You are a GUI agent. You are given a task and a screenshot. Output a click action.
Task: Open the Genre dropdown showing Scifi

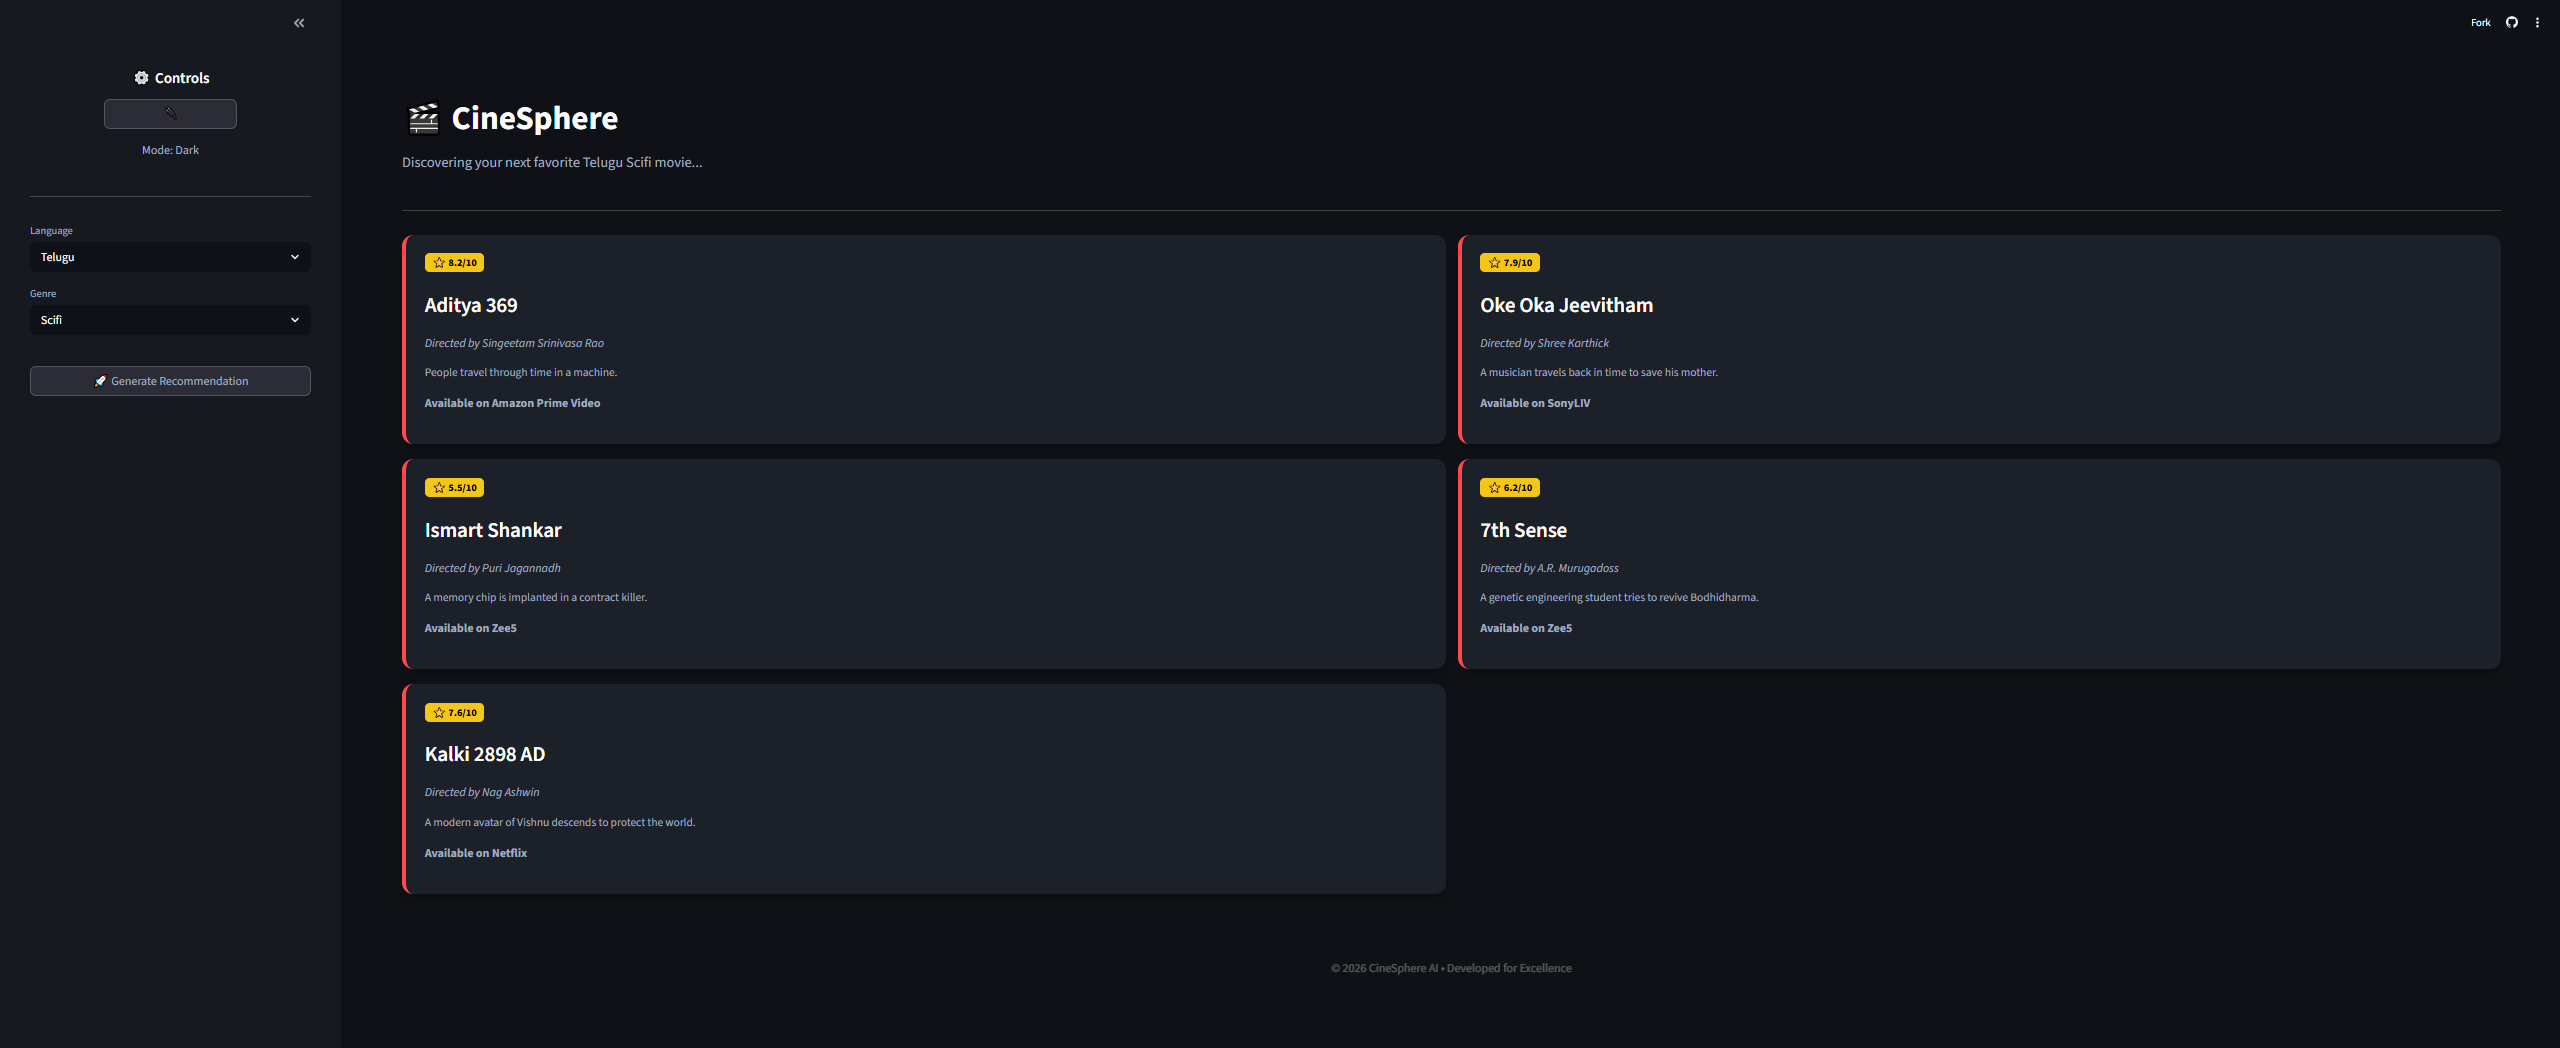tap(169, 320)
